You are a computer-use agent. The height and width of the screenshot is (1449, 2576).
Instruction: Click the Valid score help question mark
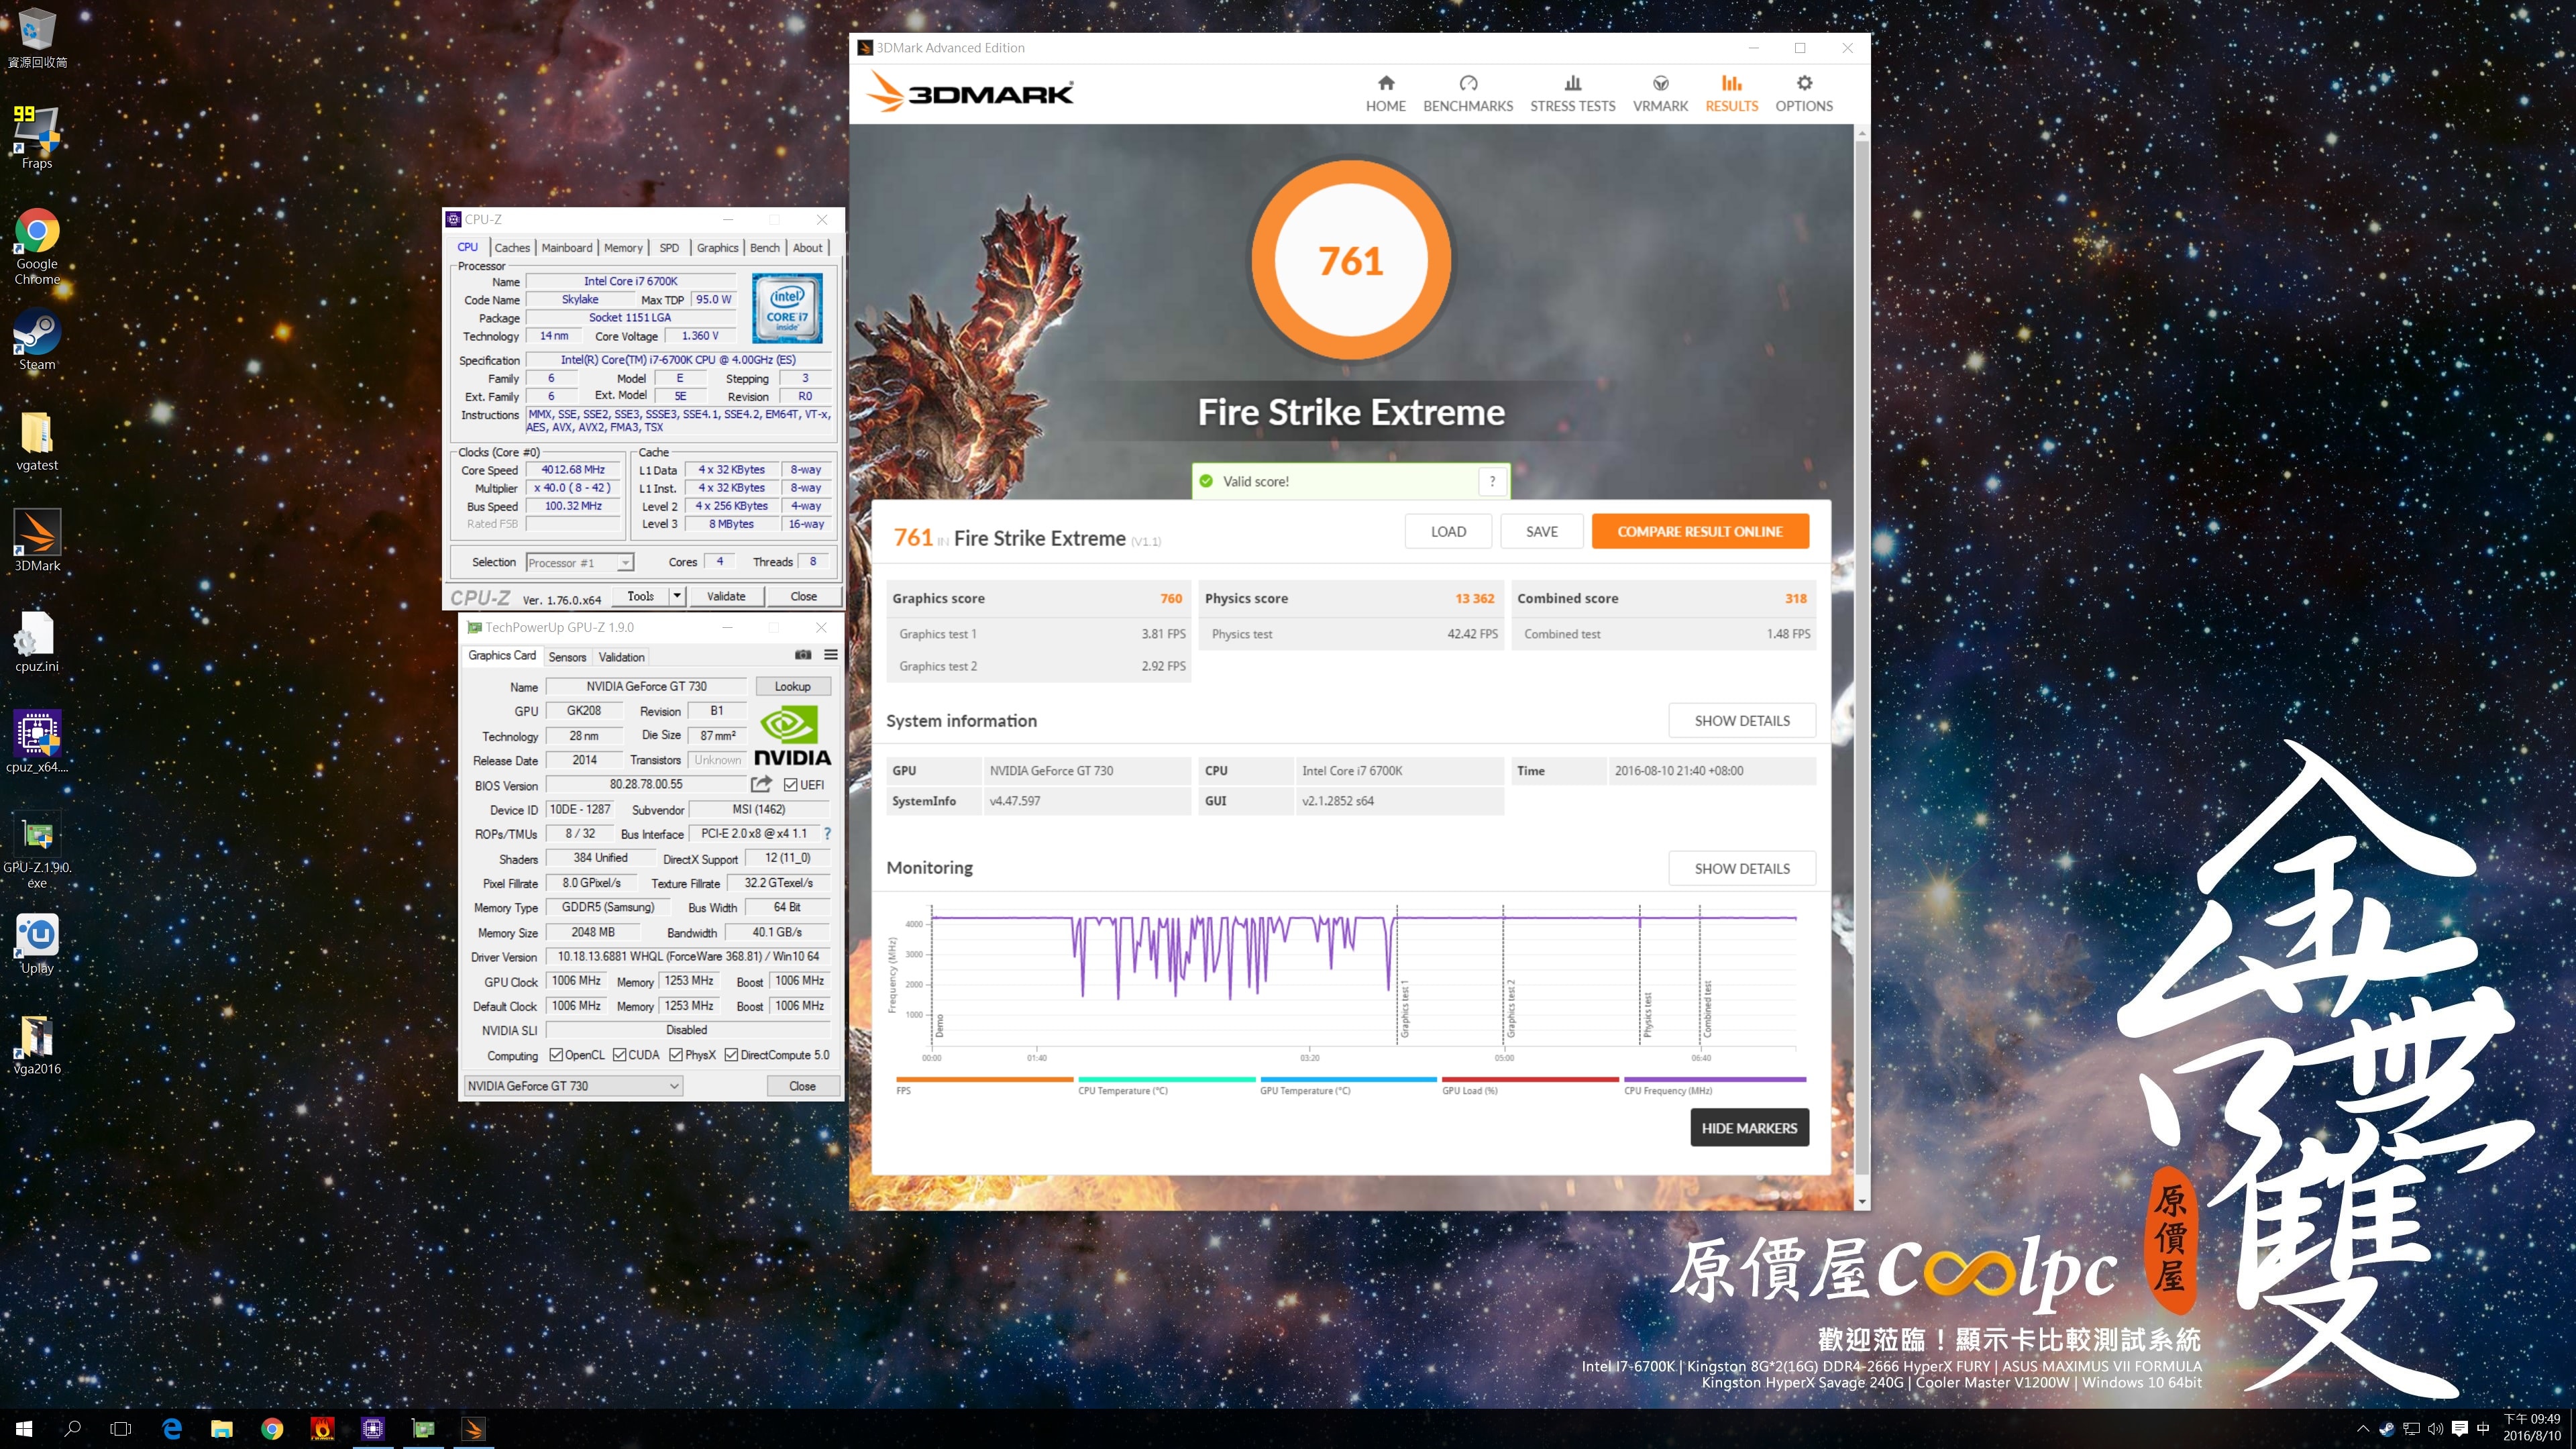click(1492, 481)
